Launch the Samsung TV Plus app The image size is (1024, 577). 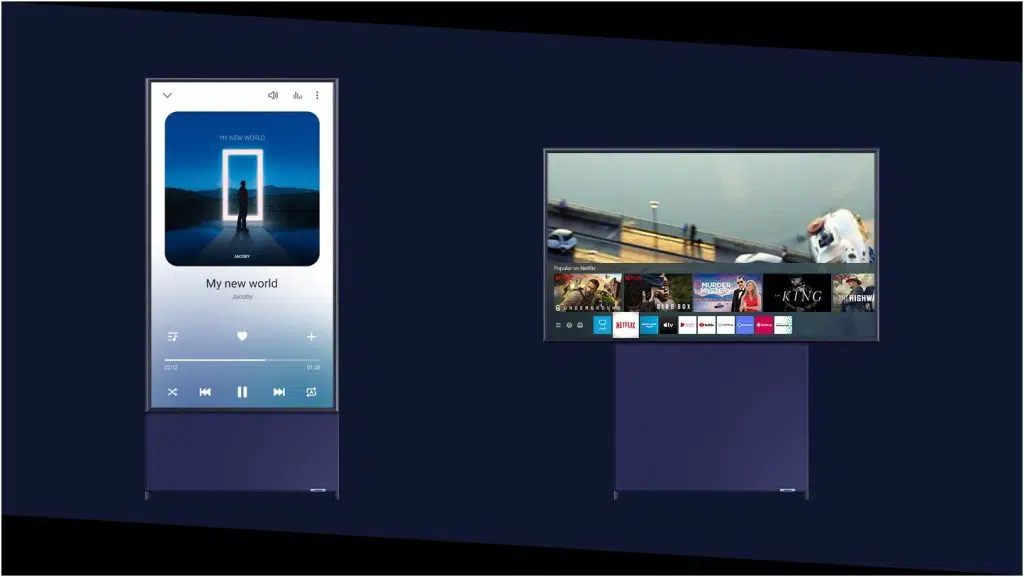click(602, 326)
